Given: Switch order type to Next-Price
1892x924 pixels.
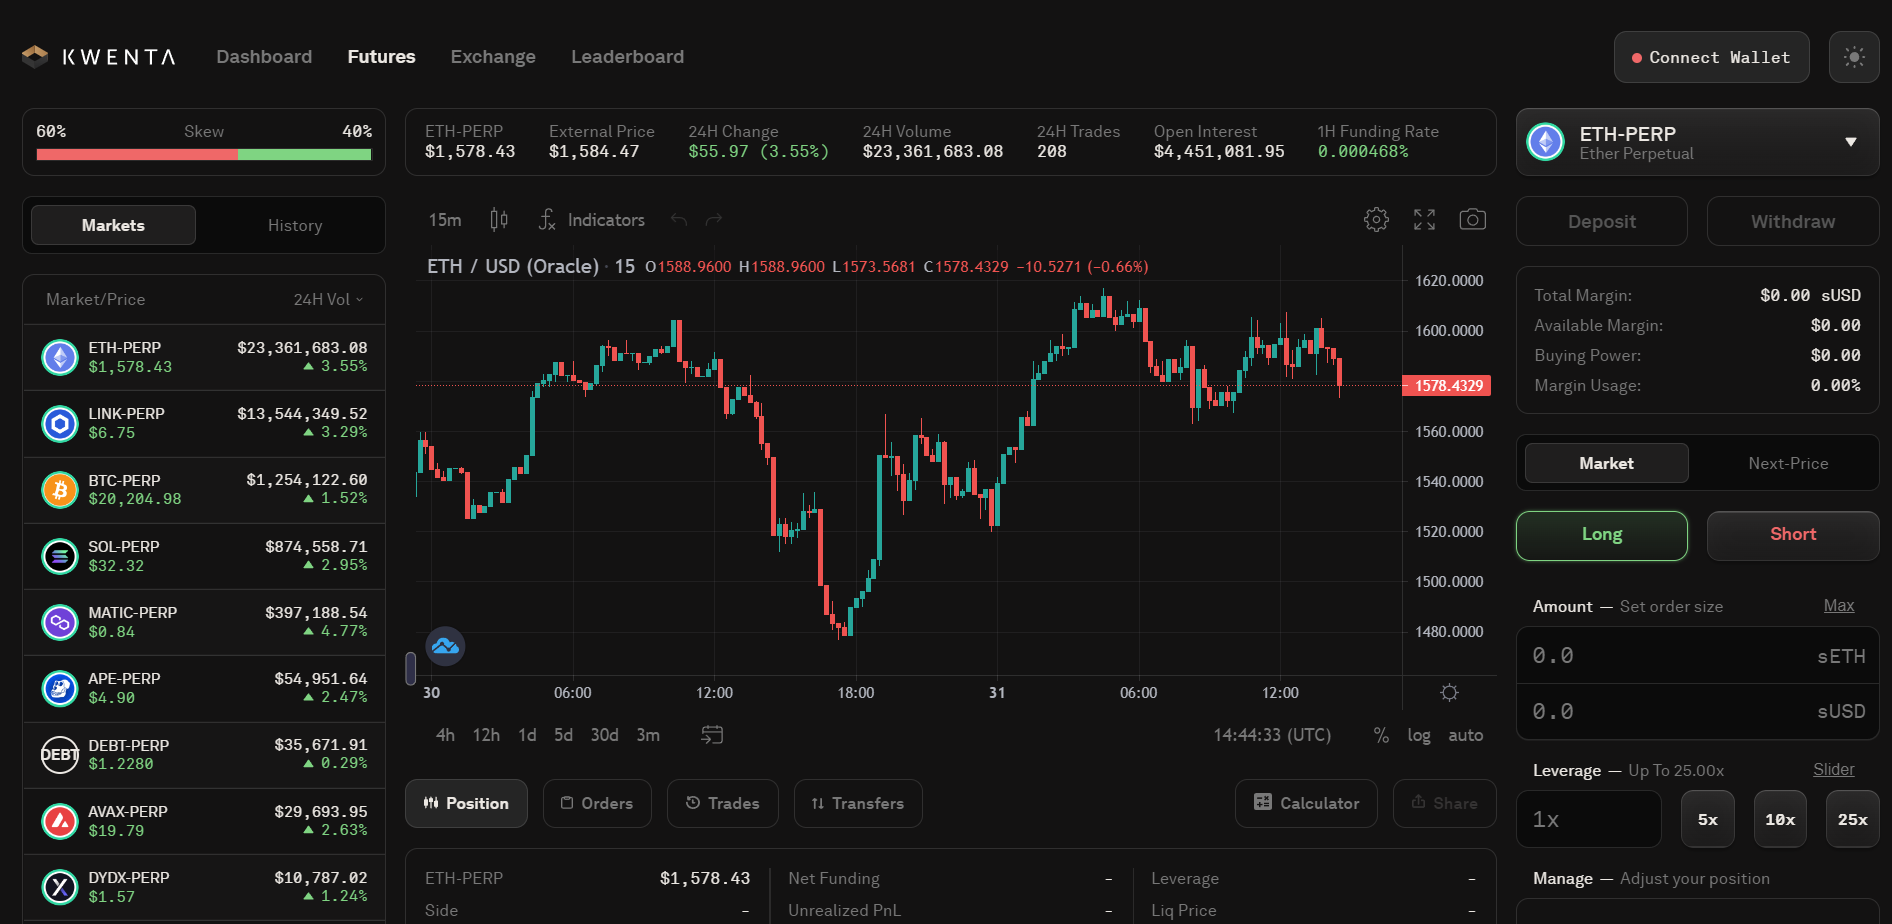Looking at the screenshot, I should 1788,463.
